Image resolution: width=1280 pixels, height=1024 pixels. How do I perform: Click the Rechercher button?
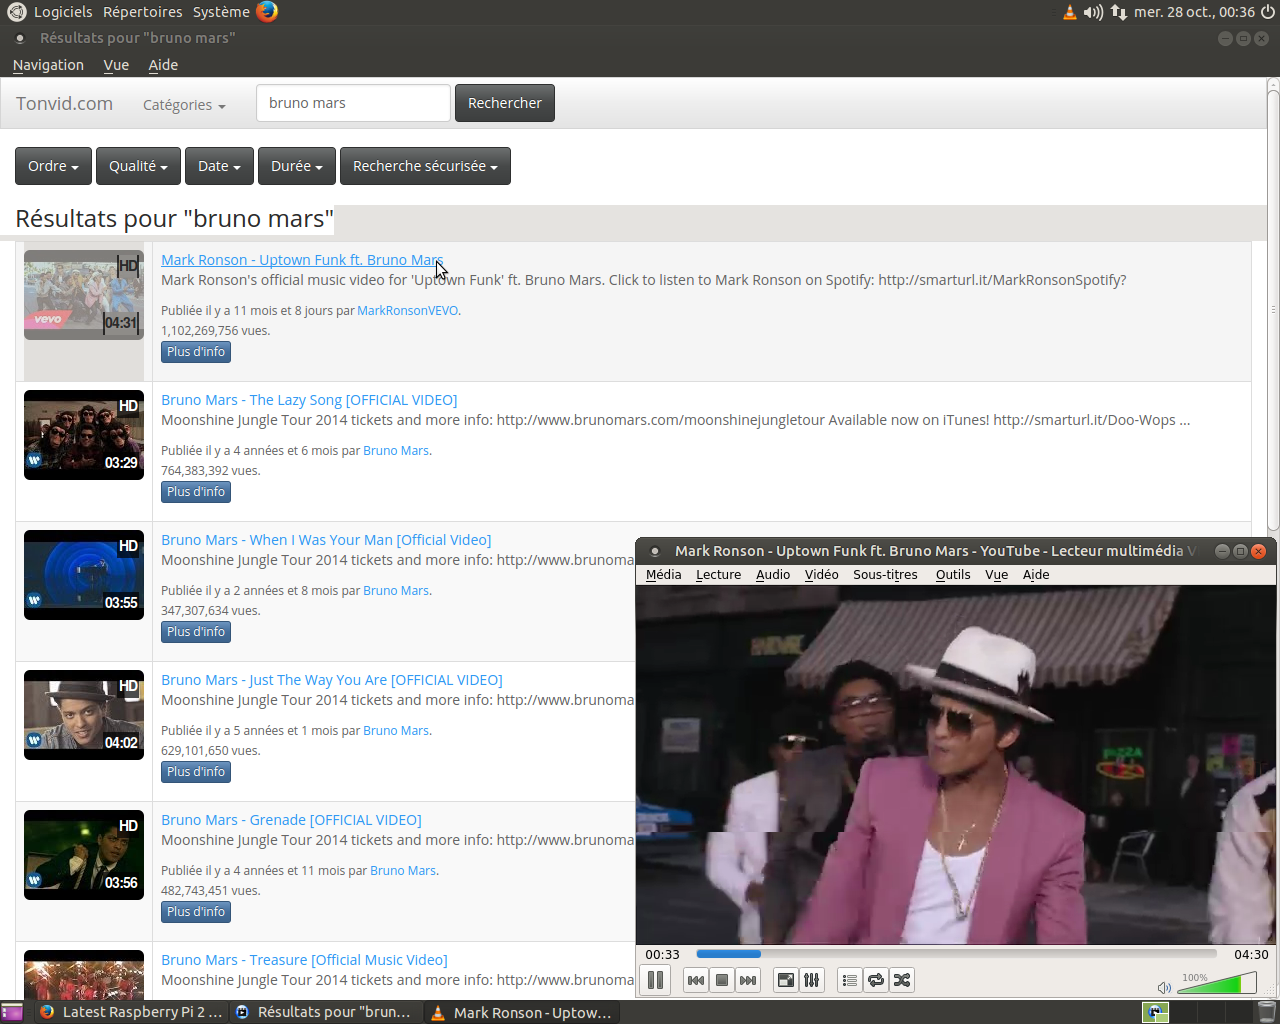click(505, 103)
